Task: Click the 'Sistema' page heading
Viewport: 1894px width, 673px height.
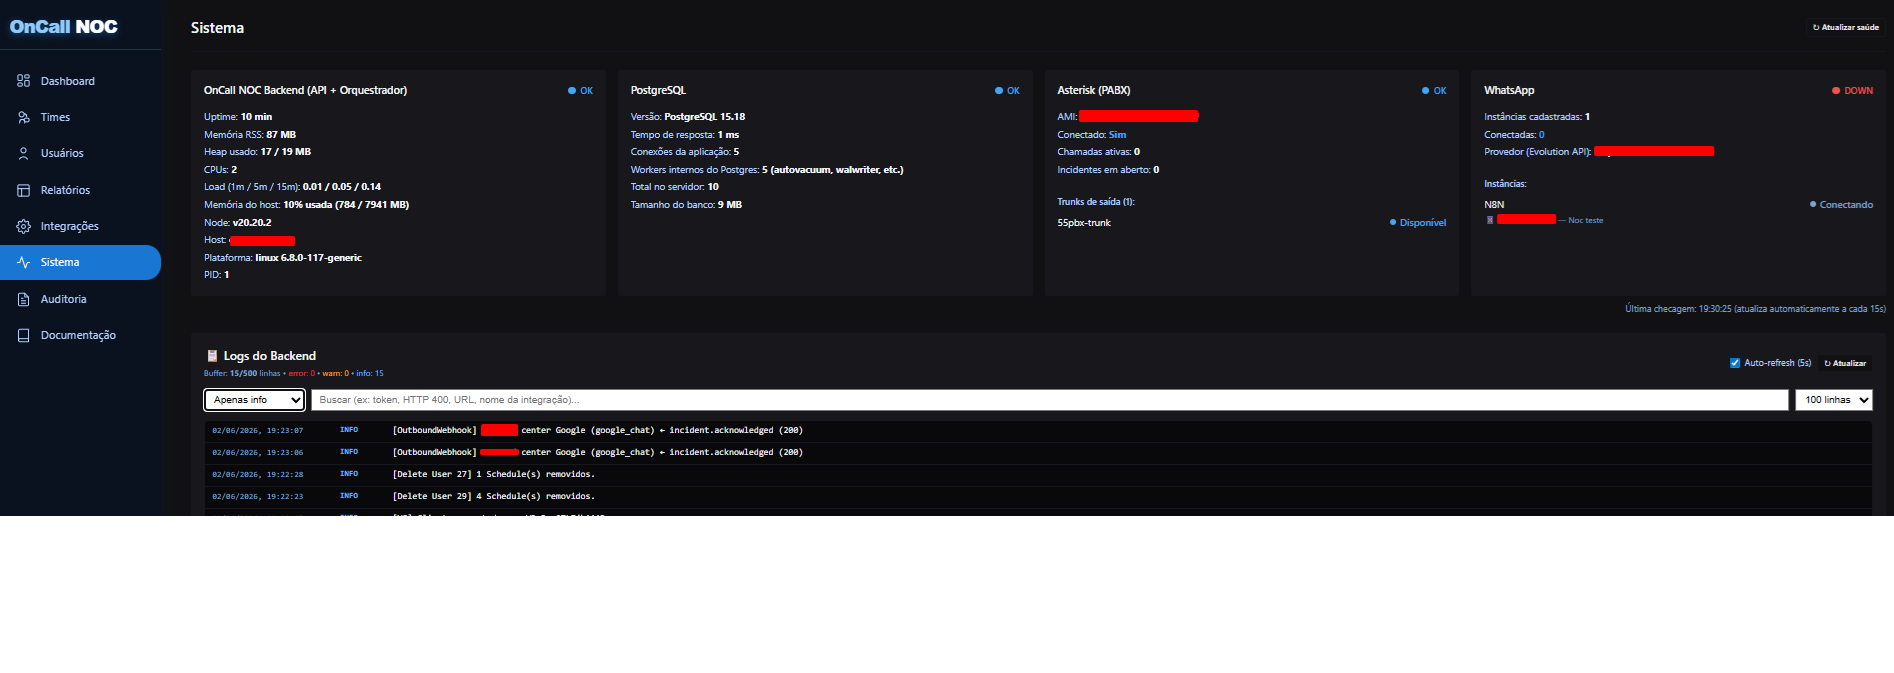Action: (217, 28)
